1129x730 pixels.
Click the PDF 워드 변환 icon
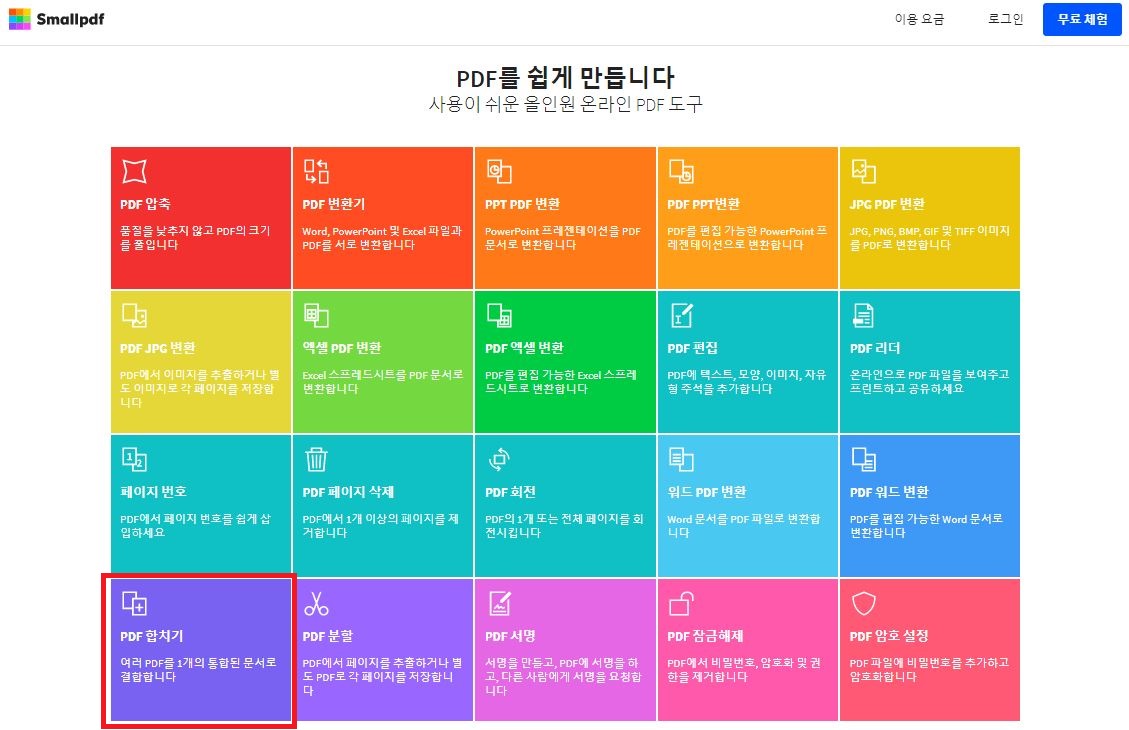[863, 459]
